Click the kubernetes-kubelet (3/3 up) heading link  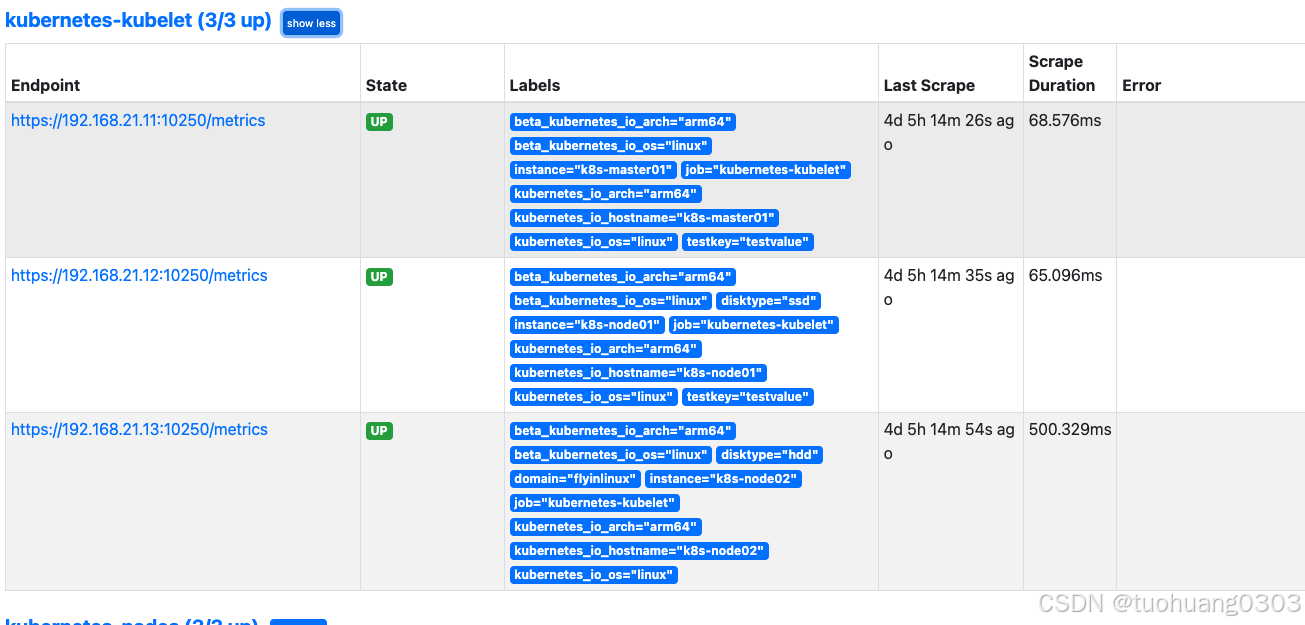[138, 21]
